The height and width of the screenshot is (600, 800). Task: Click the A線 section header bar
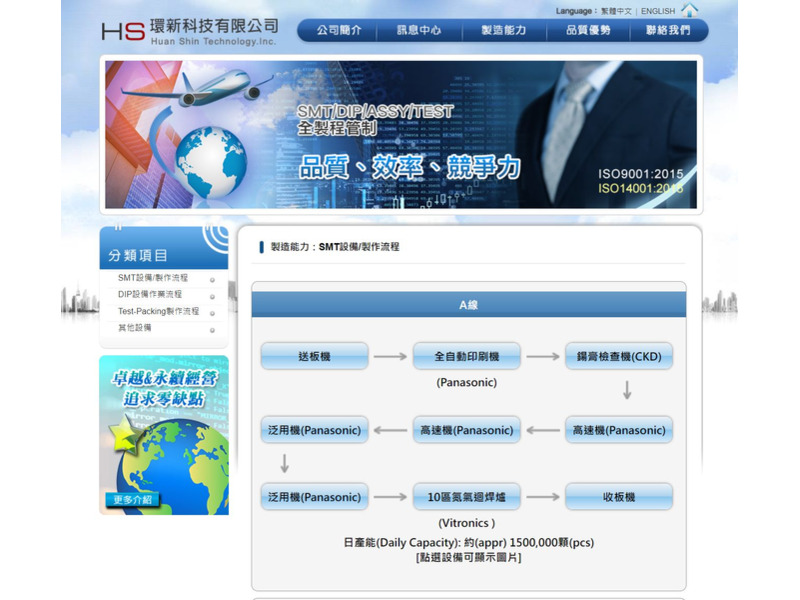(469, 303)
